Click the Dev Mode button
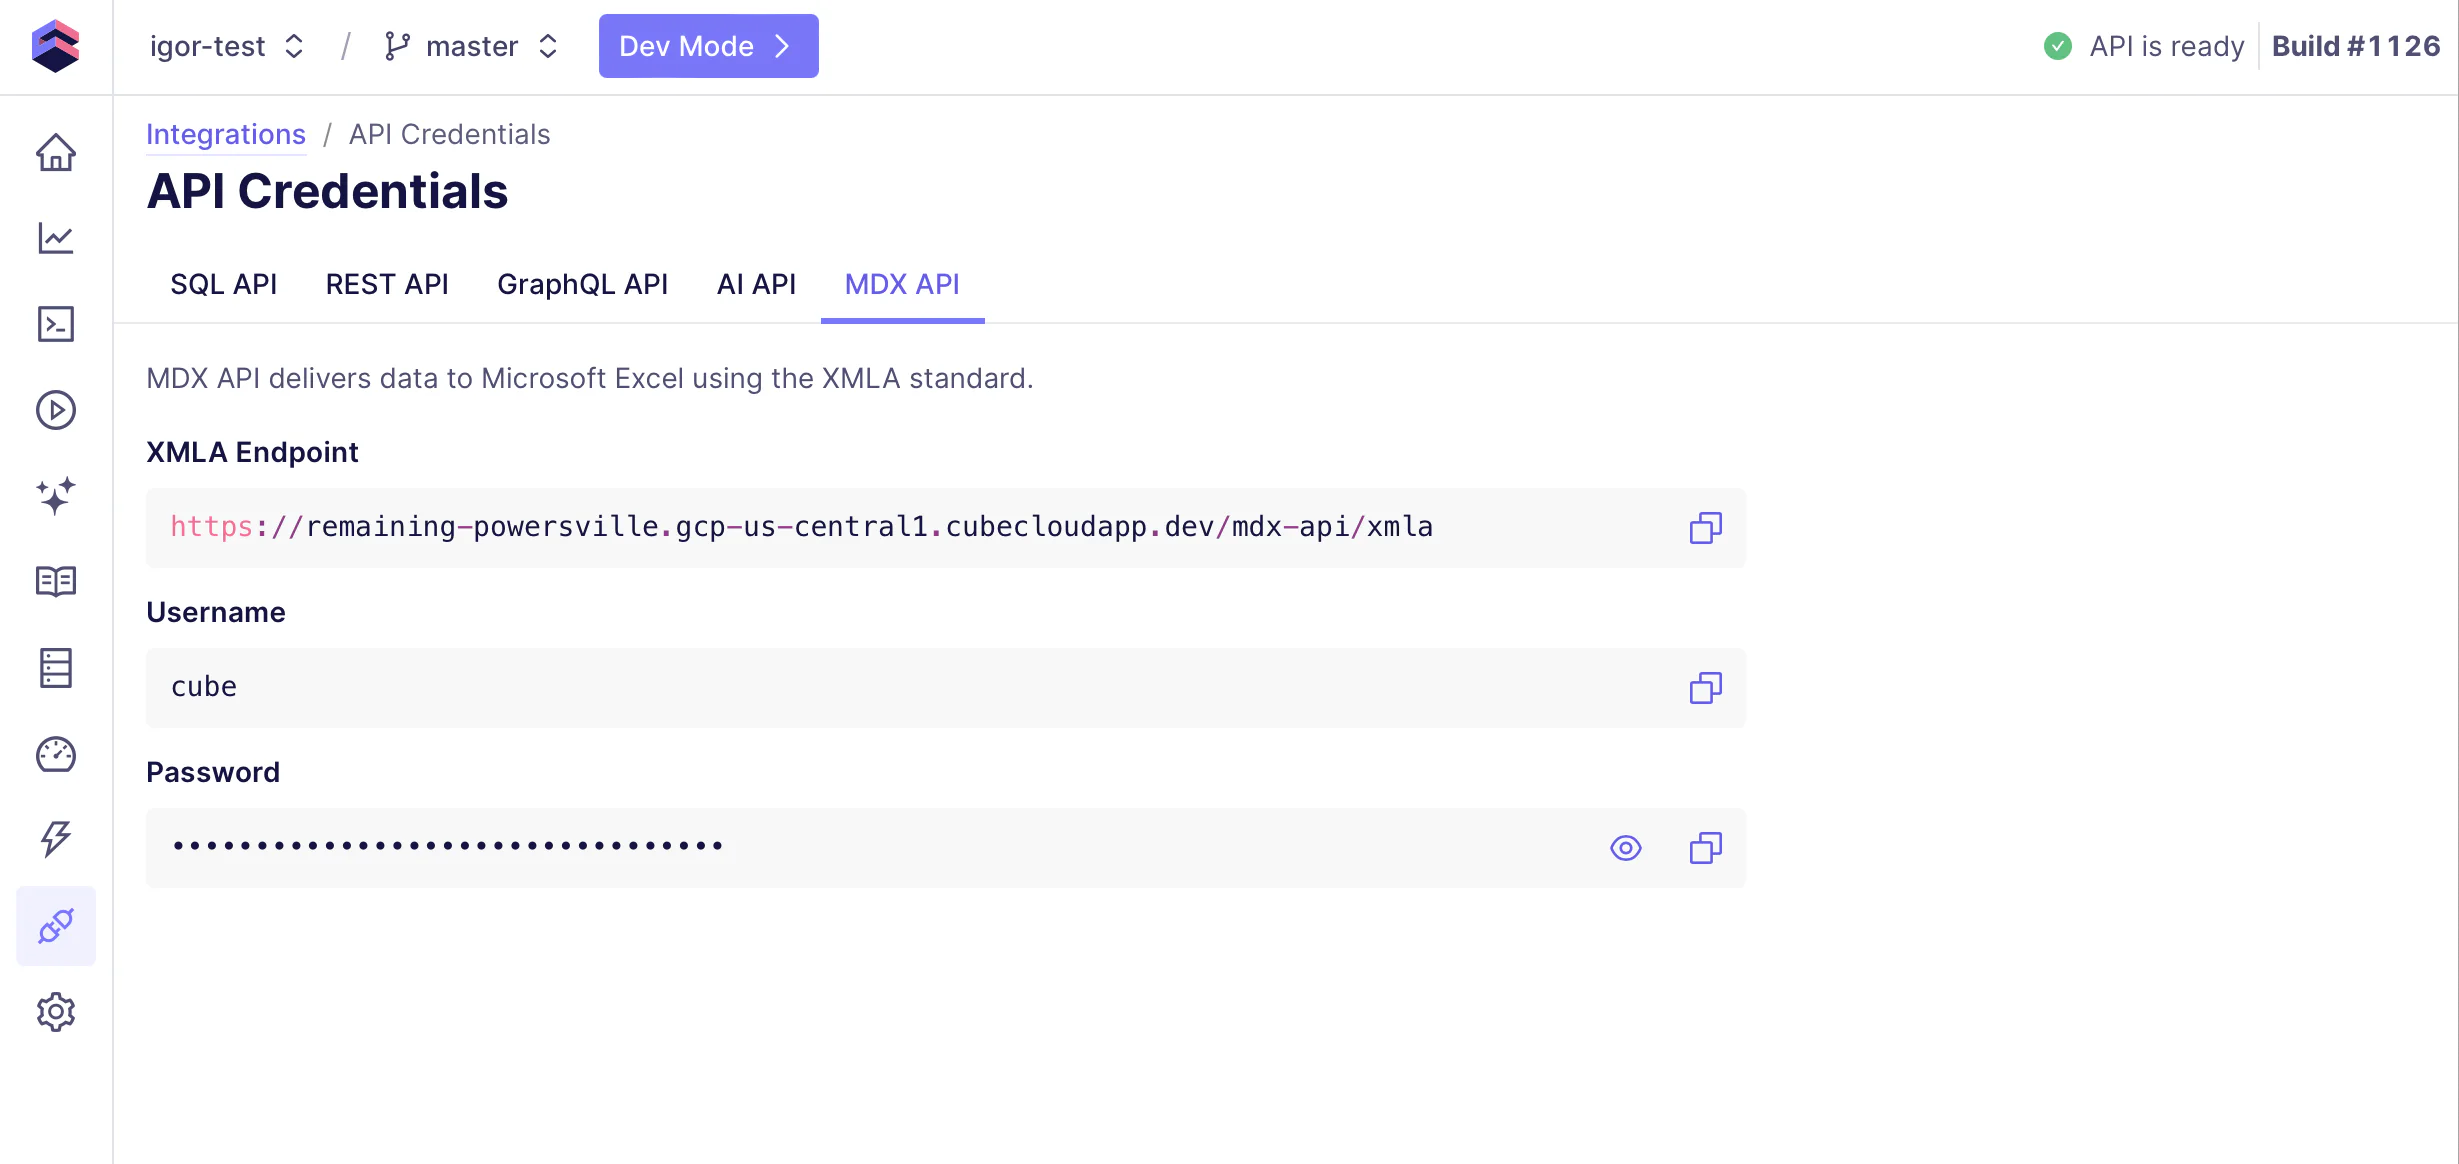The width and height of the screenshot is (2459, 1164). (708, 46)
